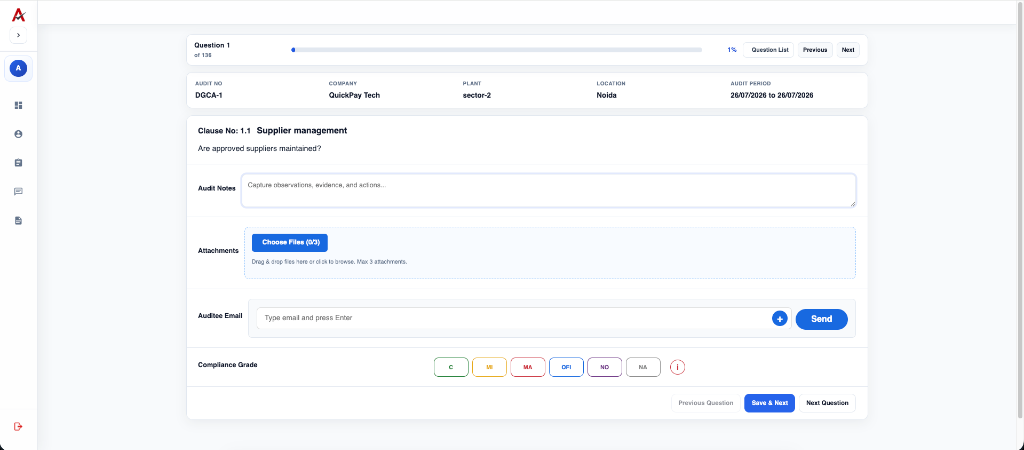This screenshot has width=1024, height=450.
Task: Click the plant value sector-2
Action: pyautogui.click(x=477, y=95)
